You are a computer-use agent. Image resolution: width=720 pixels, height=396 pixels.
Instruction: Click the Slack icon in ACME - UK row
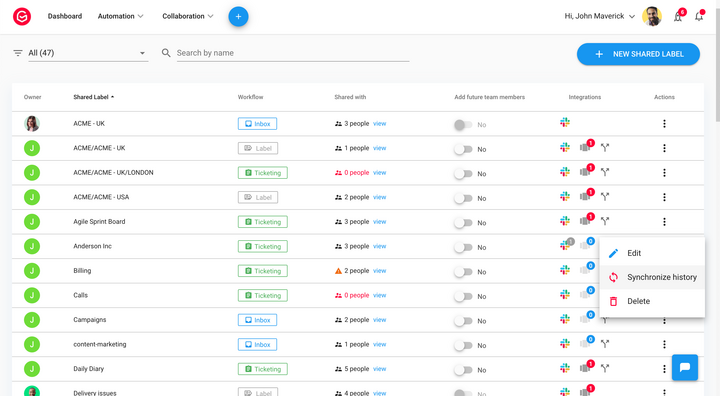[565, 123]
